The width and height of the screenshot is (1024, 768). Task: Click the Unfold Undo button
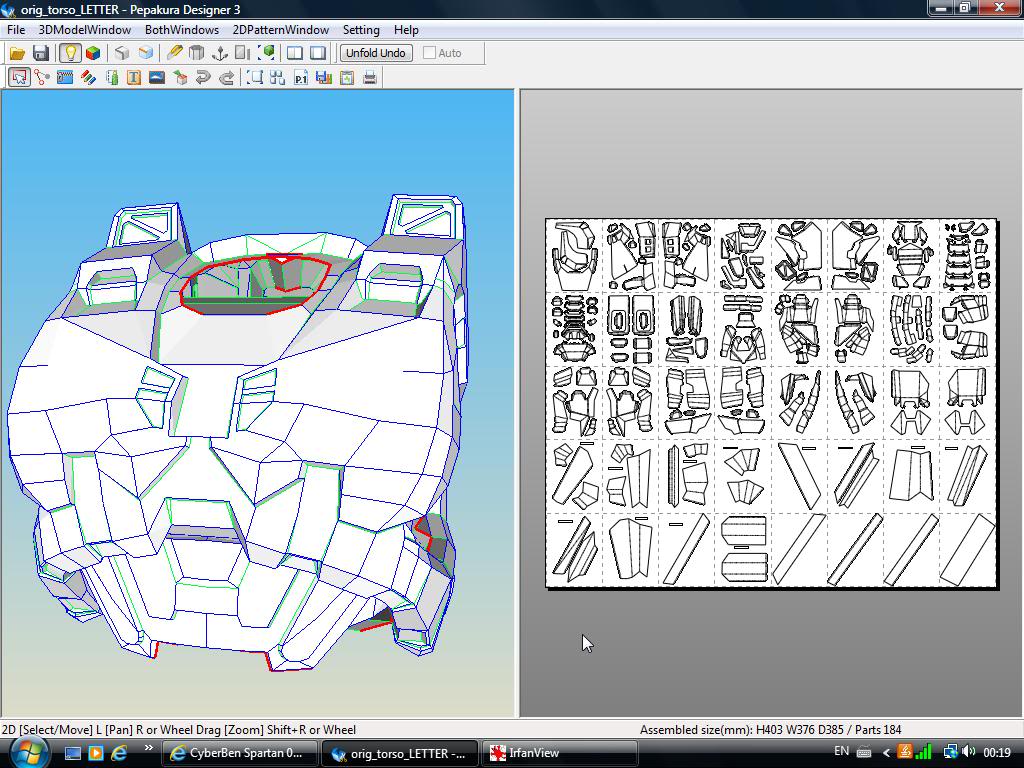376,53
